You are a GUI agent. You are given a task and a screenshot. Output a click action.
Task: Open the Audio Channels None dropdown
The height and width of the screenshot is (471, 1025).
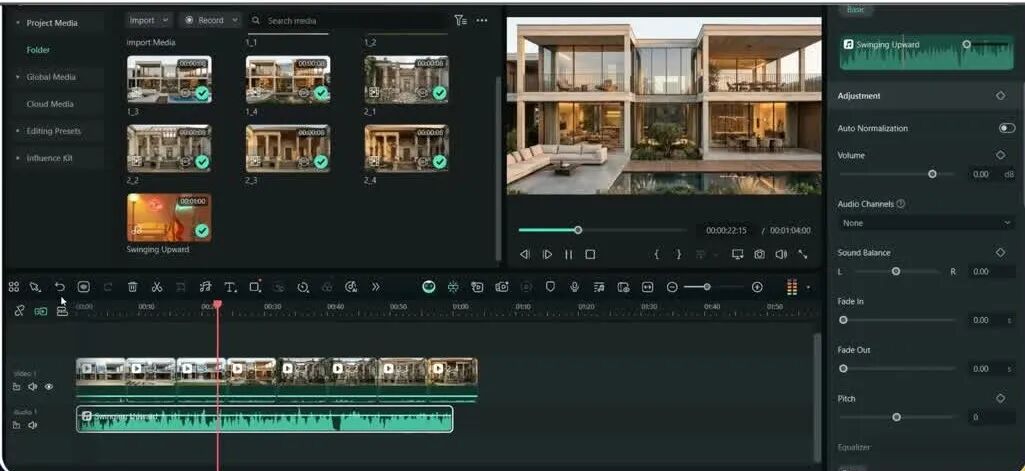pos(926,223)
